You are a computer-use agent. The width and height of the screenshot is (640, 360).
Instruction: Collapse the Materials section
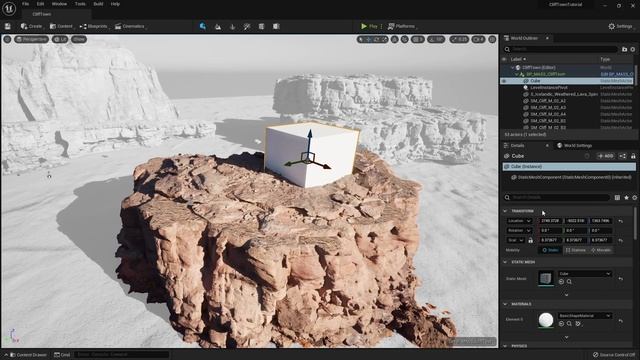tap(505, 304)
